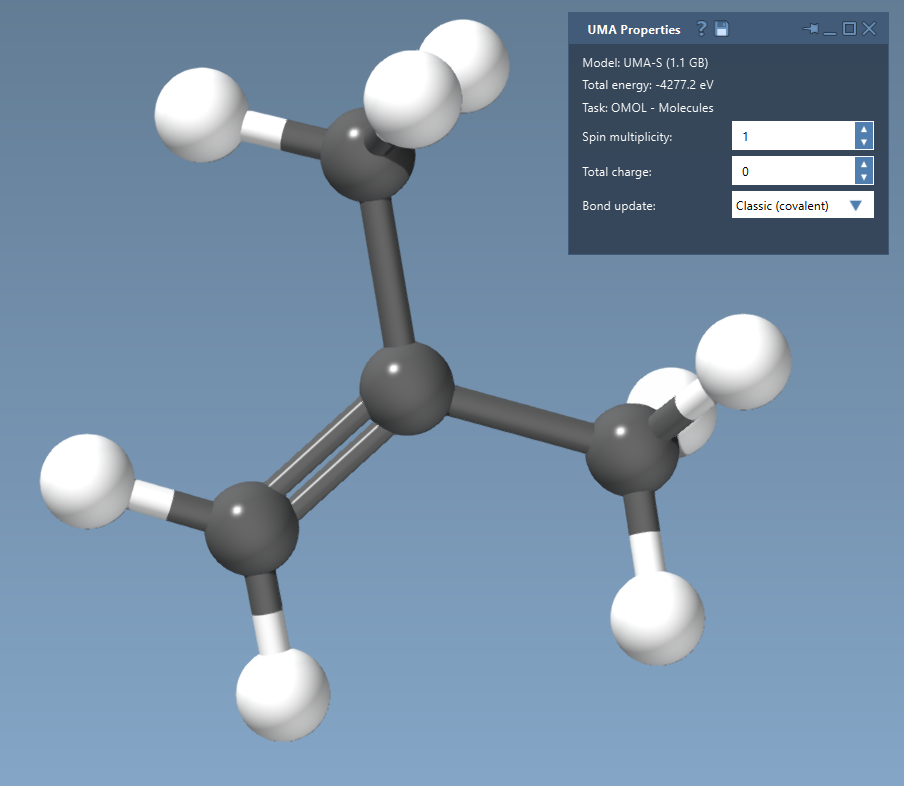The image size is (904, 786).
Task: Minimize the UMA Properties panel
Action: pyautogui.click(x=830, y=29)
